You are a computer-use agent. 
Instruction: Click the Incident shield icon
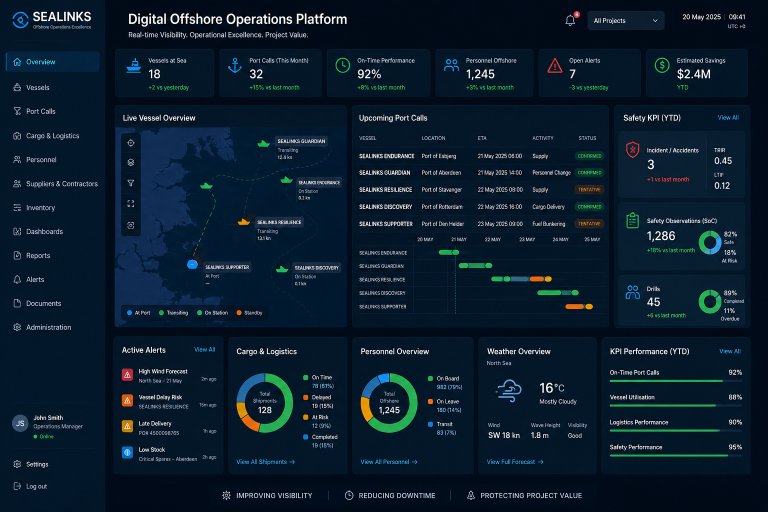pyautogui.click(x=632, y=149)
